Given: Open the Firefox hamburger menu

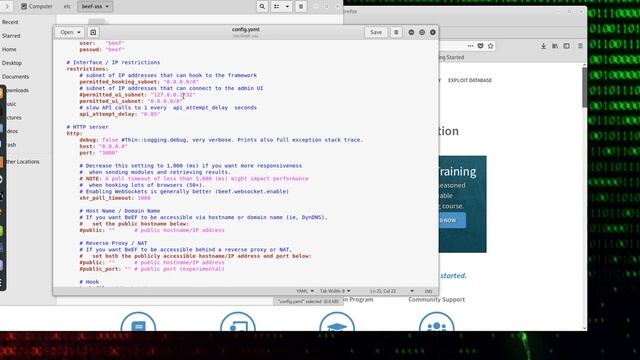Looking at the screenshot, I should click(580, 46).
